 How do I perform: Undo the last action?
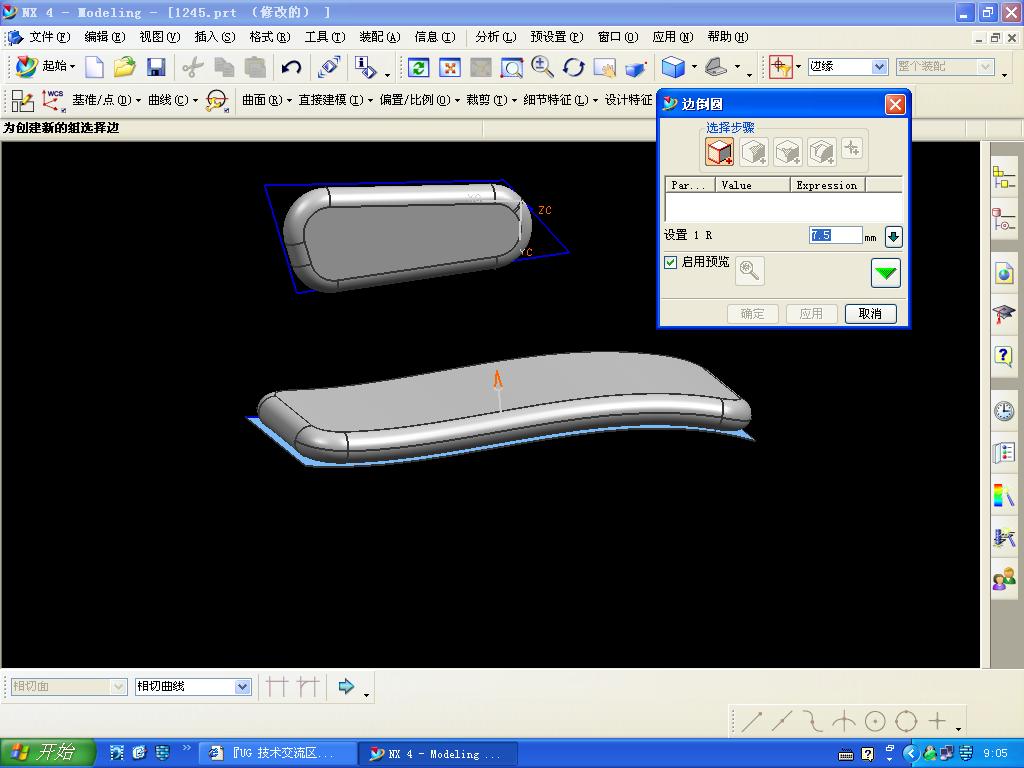[291, 67]
